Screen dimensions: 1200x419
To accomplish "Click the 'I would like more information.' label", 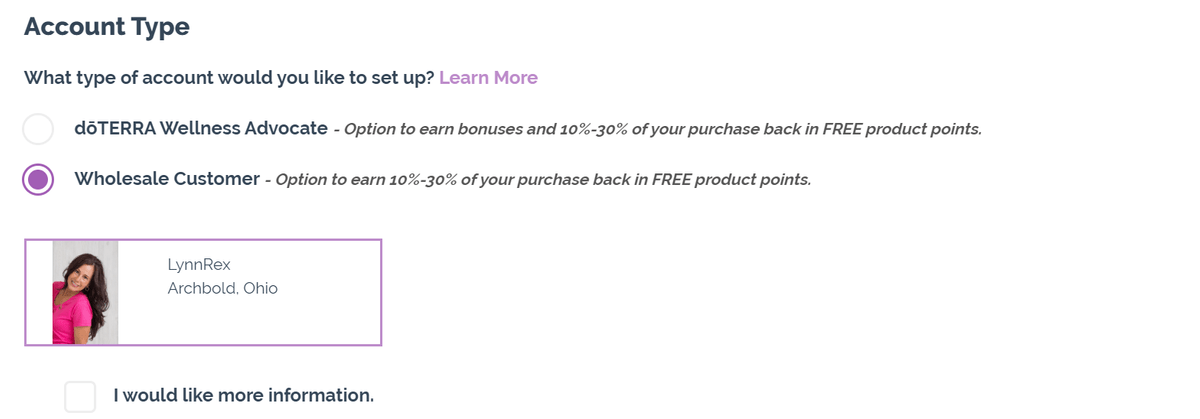I will coord(243,395).
